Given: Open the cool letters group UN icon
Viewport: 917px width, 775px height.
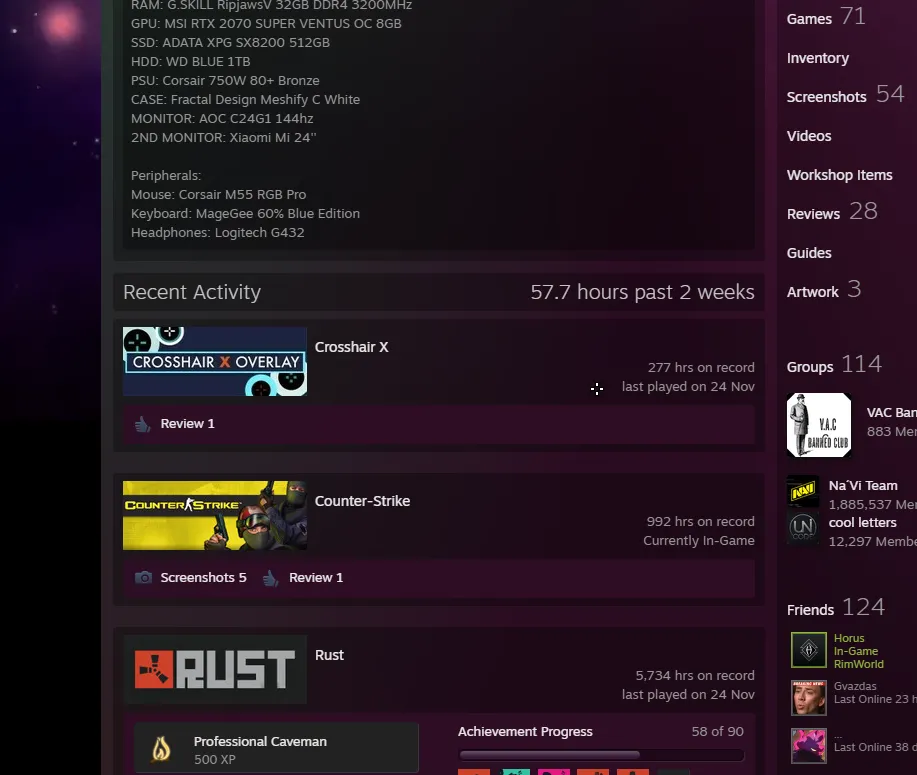Looking at the screenshot, I should pyautogui.click(x=803, y=528).
